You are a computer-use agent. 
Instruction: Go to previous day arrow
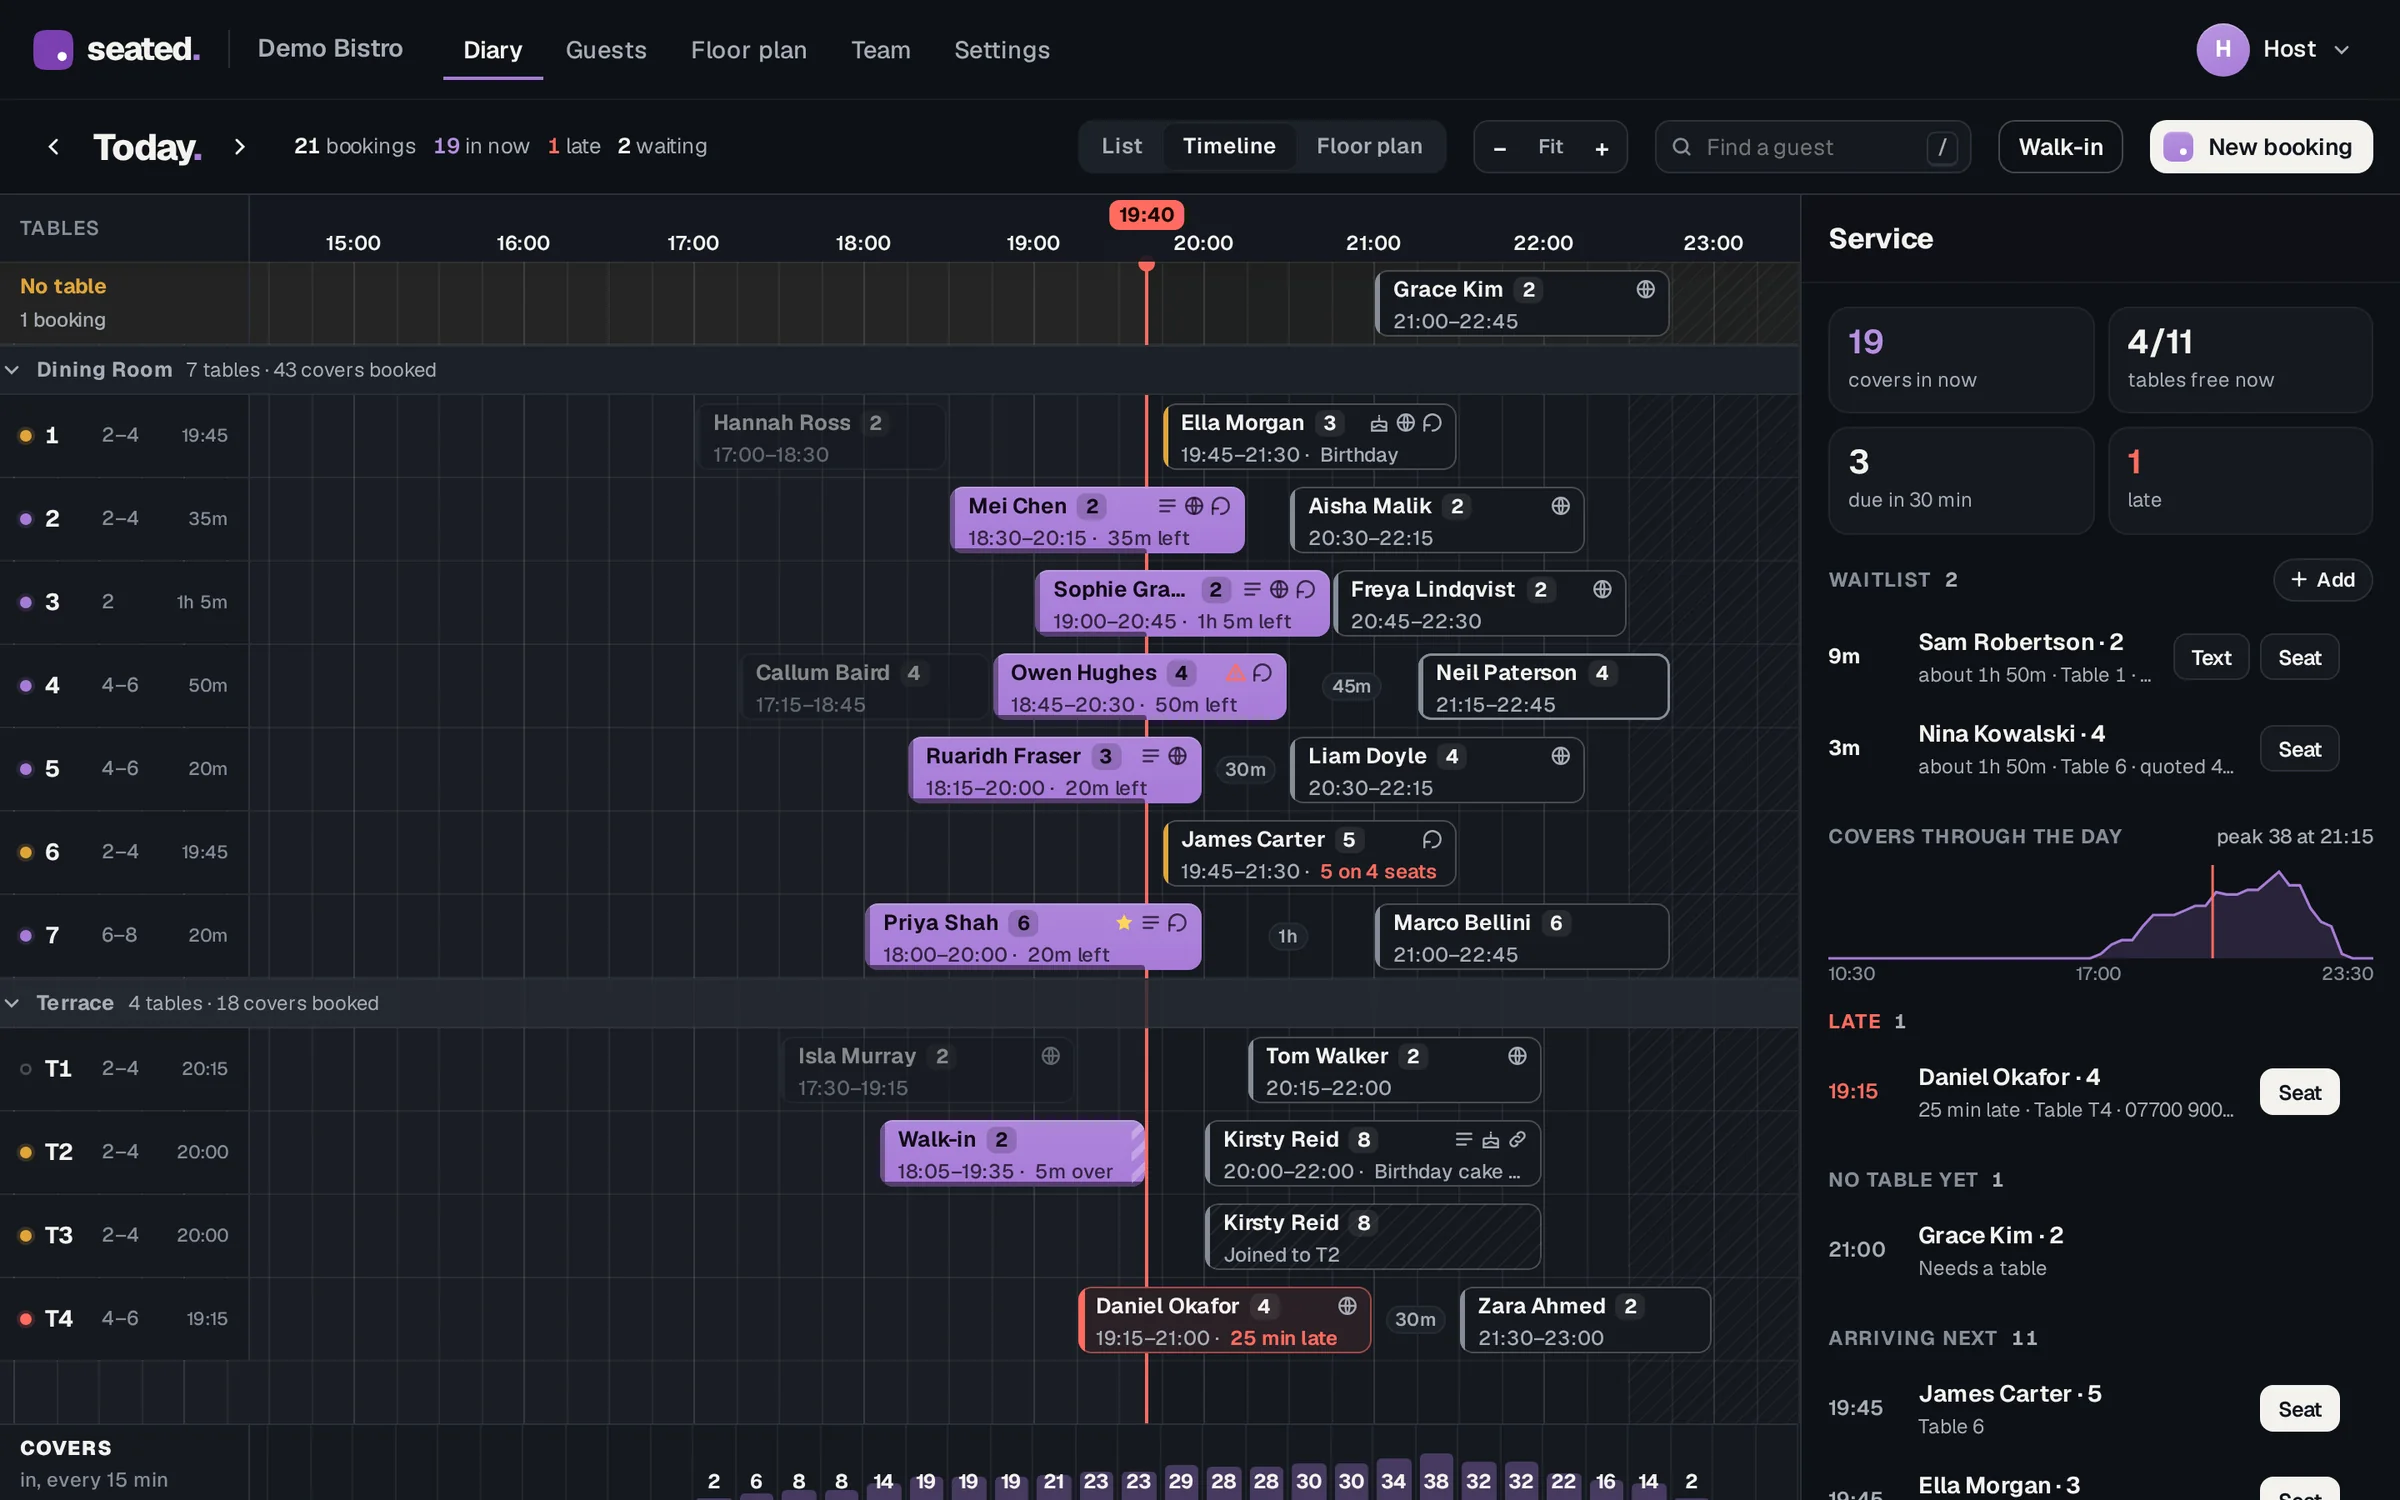pyautogui.click(x=53, y=147)
